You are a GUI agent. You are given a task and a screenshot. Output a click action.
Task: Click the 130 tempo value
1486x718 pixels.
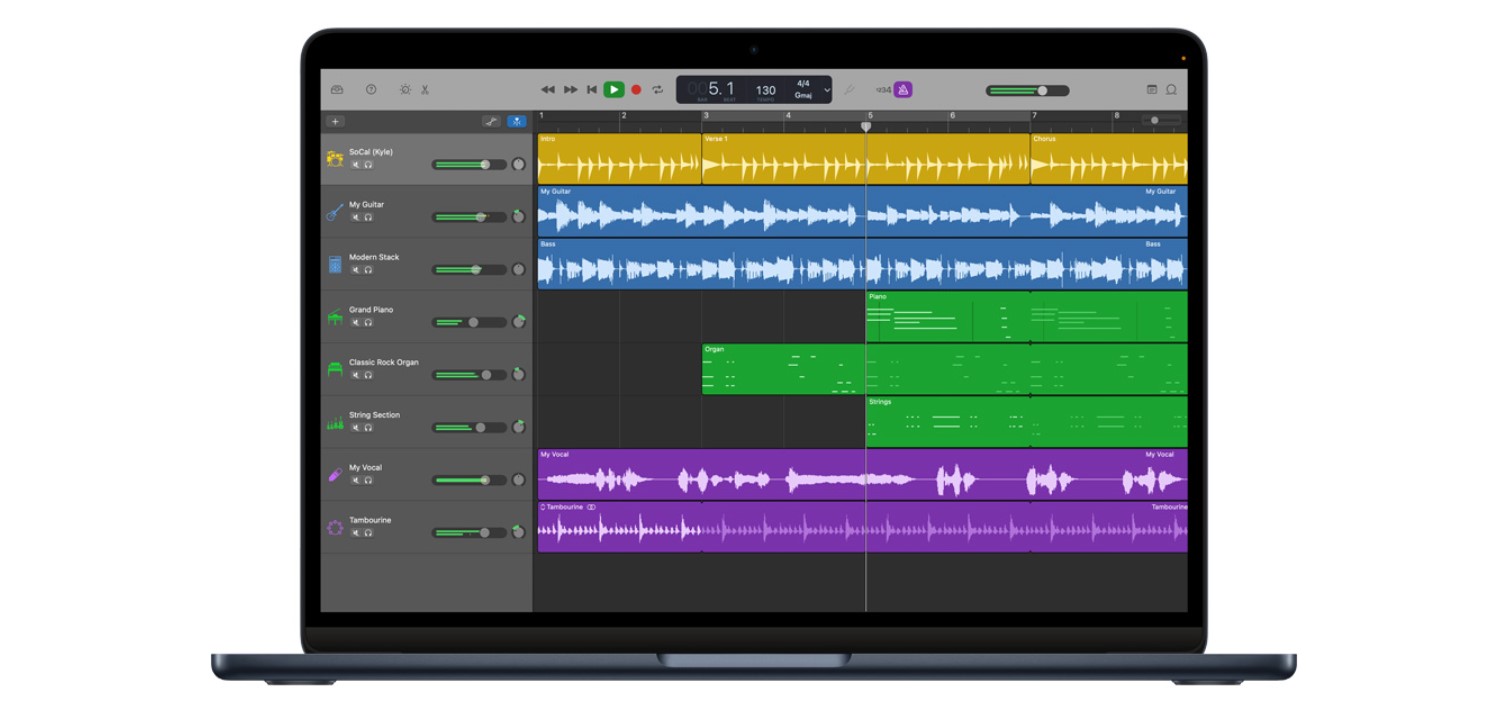point(765,90)
